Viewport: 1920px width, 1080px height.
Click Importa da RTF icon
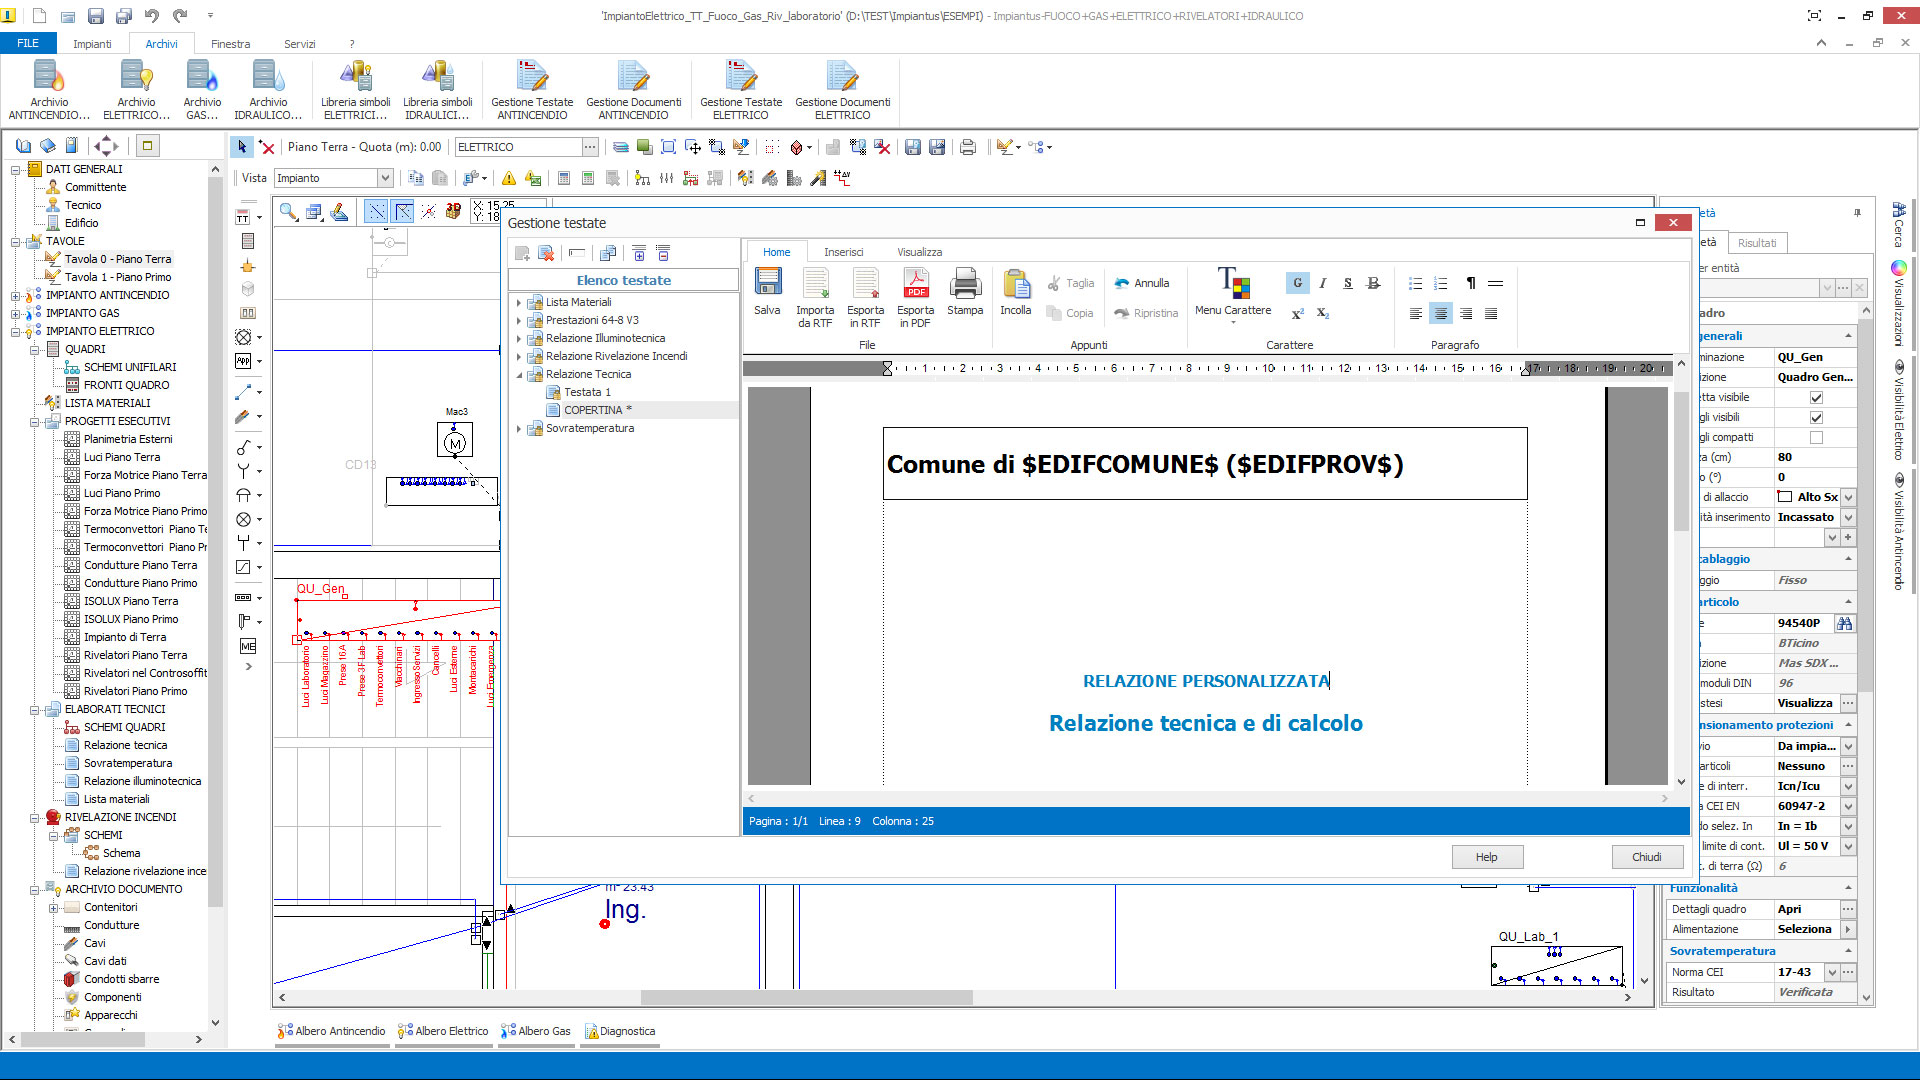815,298
